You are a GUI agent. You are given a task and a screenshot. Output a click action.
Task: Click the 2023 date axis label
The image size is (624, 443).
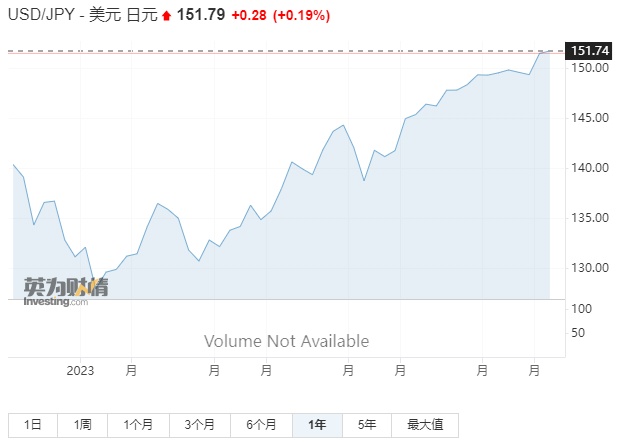(x=80, y=370)
